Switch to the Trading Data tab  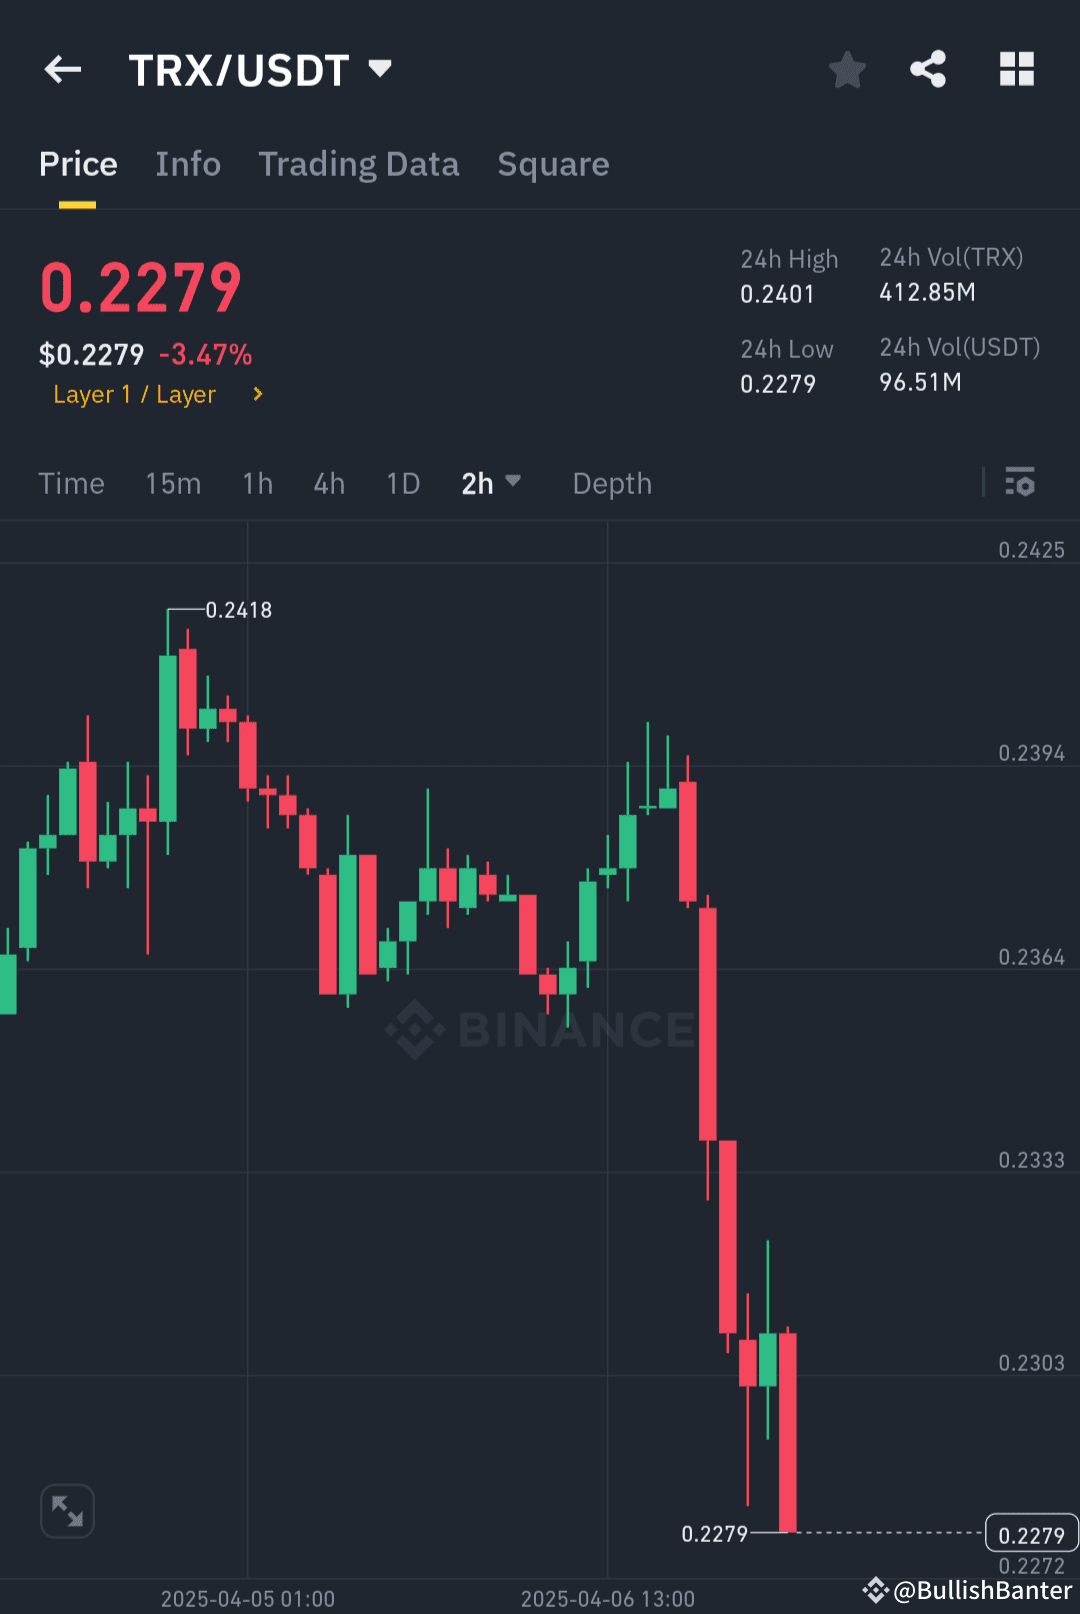coord(359,163)
